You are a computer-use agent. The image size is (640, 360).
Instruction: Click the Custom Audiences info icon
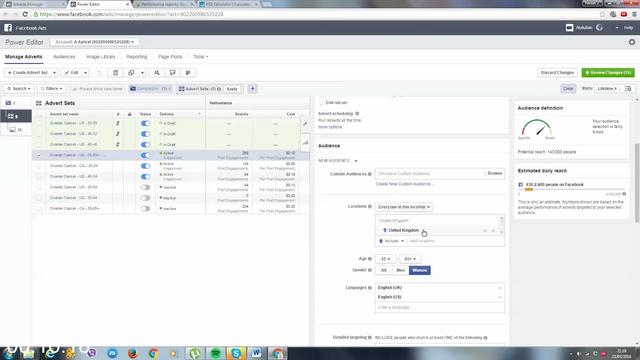pos(370,174)
